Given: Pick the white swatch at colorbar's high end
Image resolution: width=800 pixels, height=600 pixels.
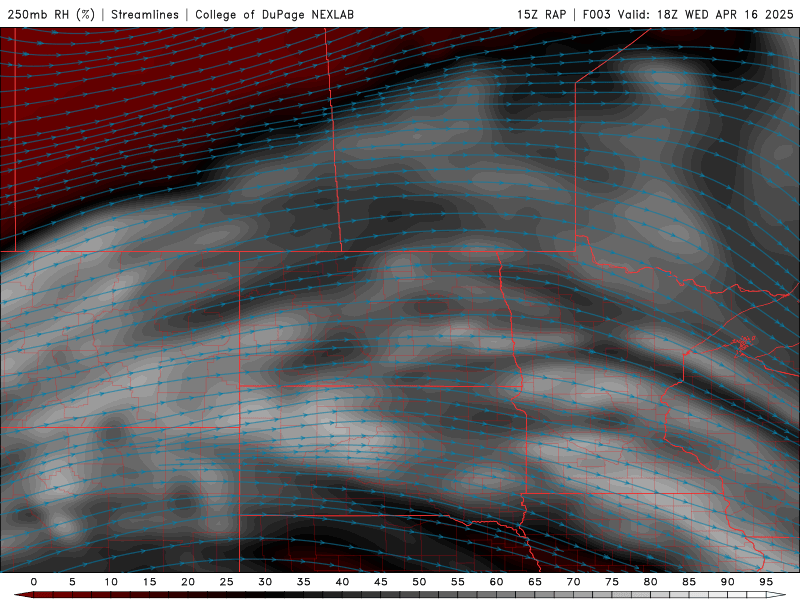Looking at the screenshot, I should 773,595.
